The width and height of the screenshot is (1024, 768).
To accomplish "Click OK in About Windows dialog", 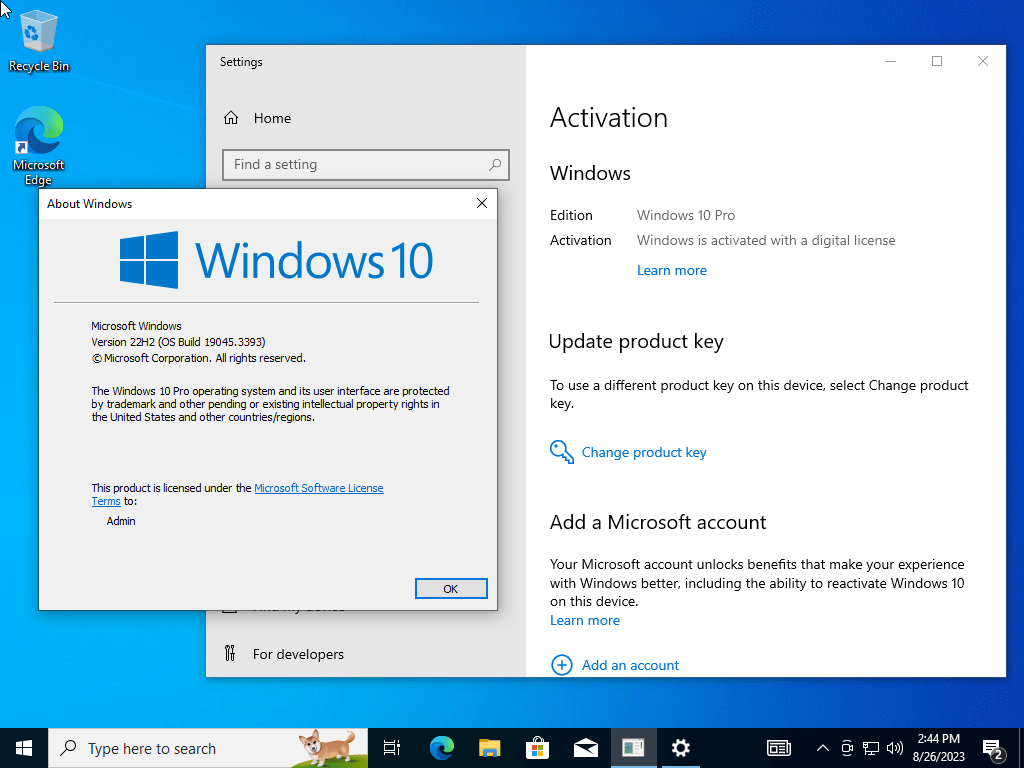I will (x=451, y=588).
